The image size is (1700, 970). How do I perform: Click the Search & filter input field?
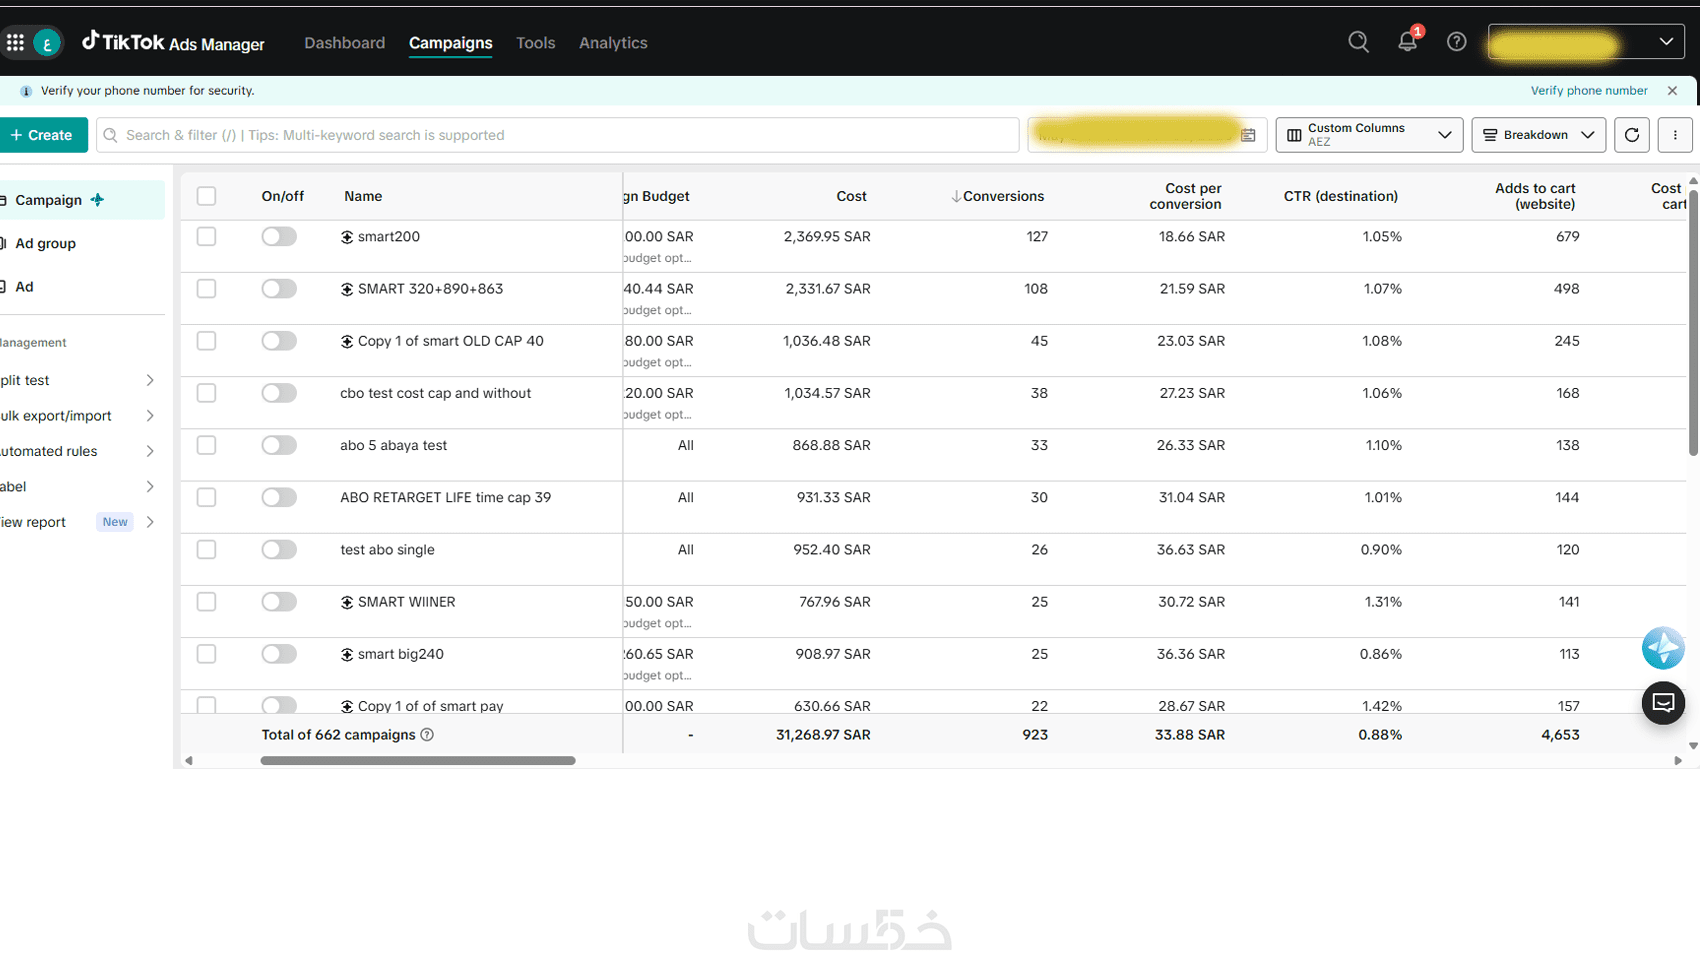click(558, 135)
